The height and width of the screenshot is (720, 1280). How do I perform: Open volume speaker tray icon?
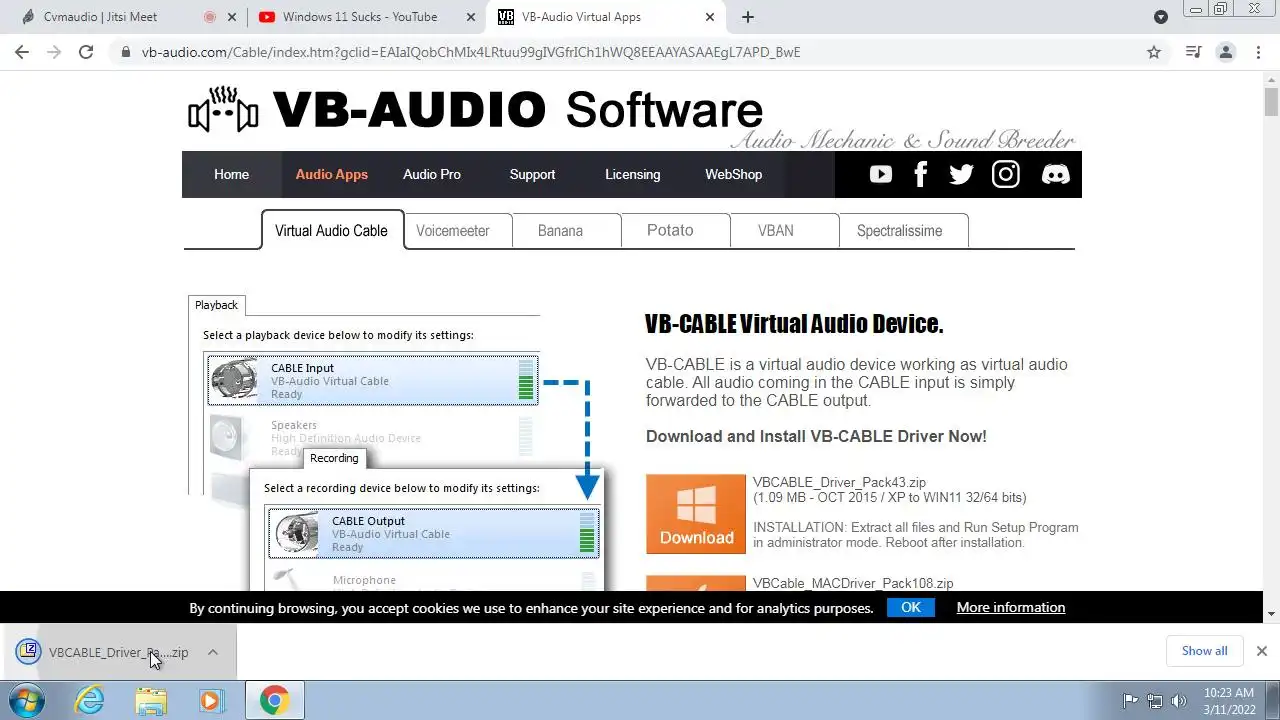1179,701
